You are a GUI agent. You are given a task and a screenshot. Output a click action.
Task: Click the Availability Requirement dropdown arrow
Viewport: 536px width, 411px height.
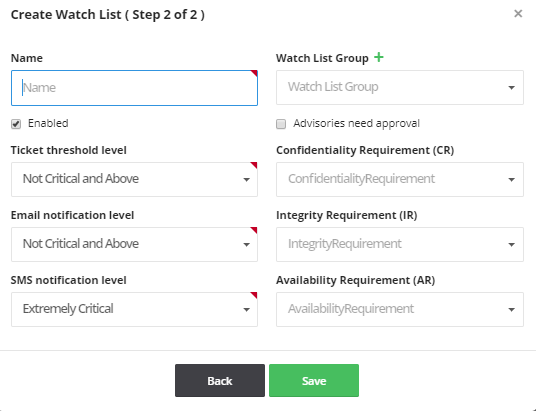[511, 310]
